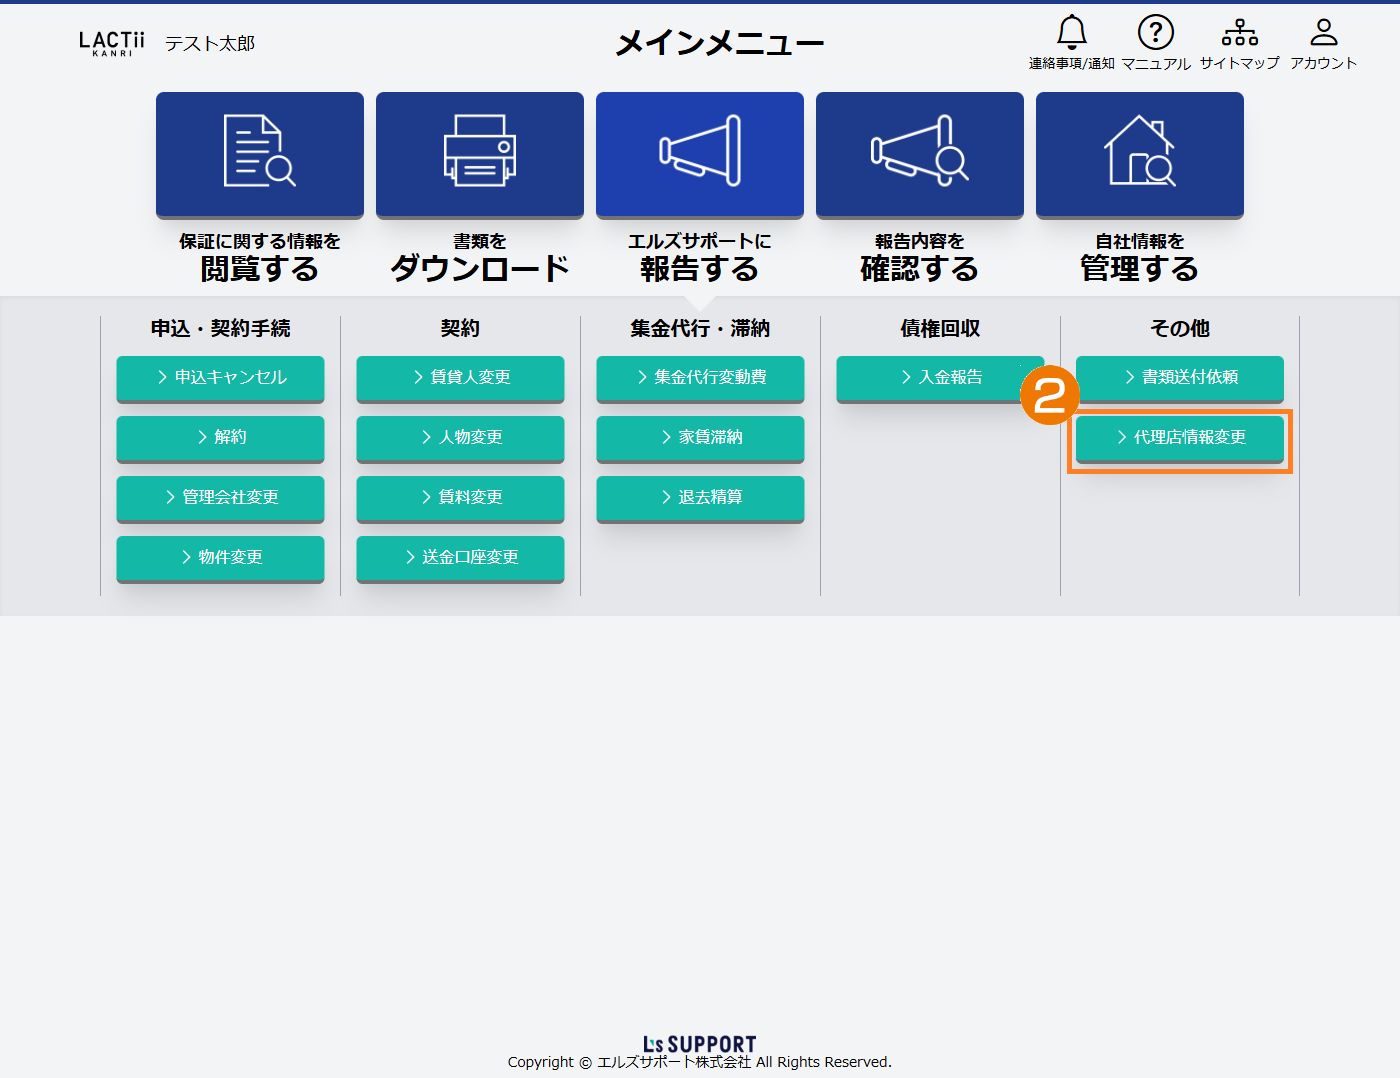Open the notifications bell icon

coord(1071,34)
